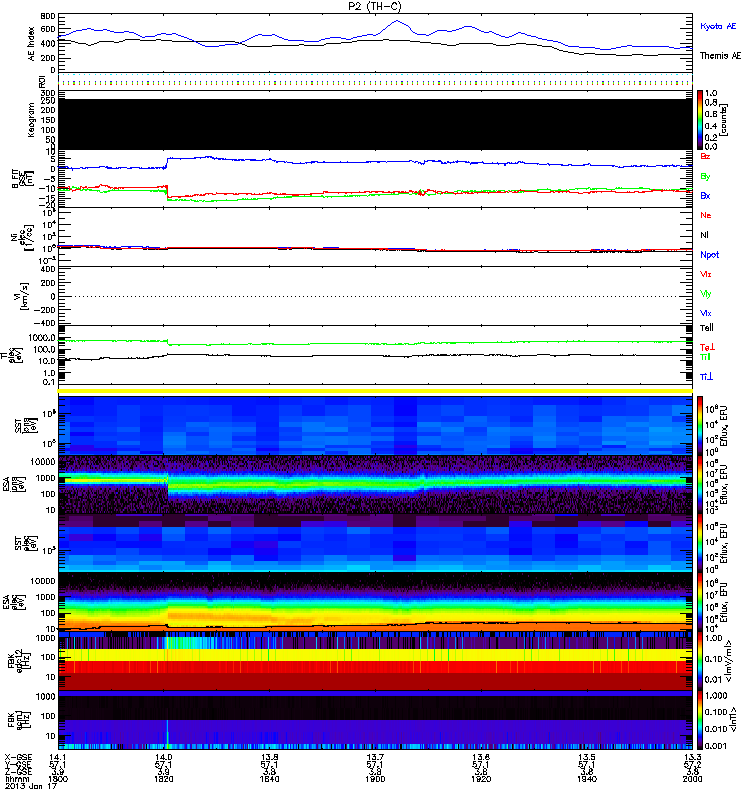This screenshot has width=750, height=800.
Task: Click the P2 (TH-C) plot title
Action: (x=375, y=6)
